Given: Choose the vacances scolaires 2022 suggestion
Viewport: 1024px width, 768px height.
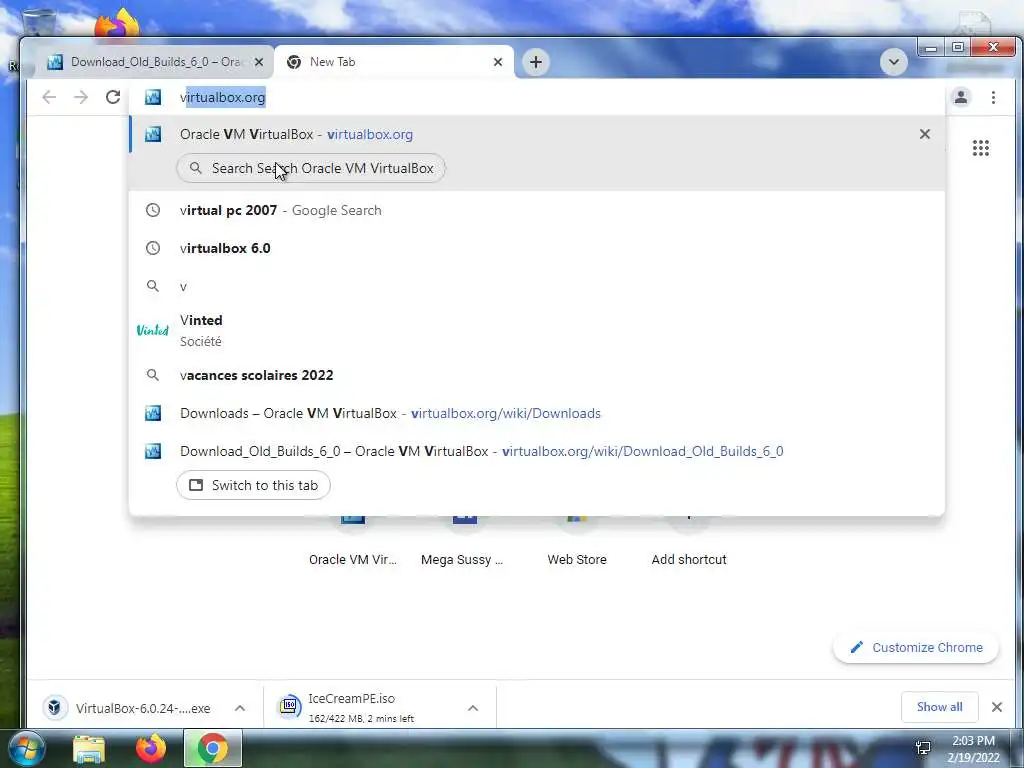Looking at the screenshot, I should (537, 375).
